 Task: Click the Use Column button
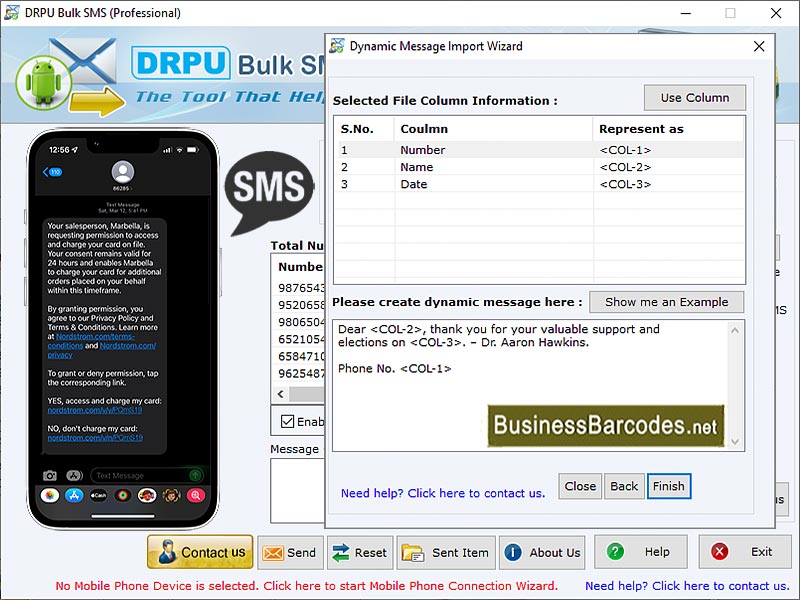pos(694,97)
